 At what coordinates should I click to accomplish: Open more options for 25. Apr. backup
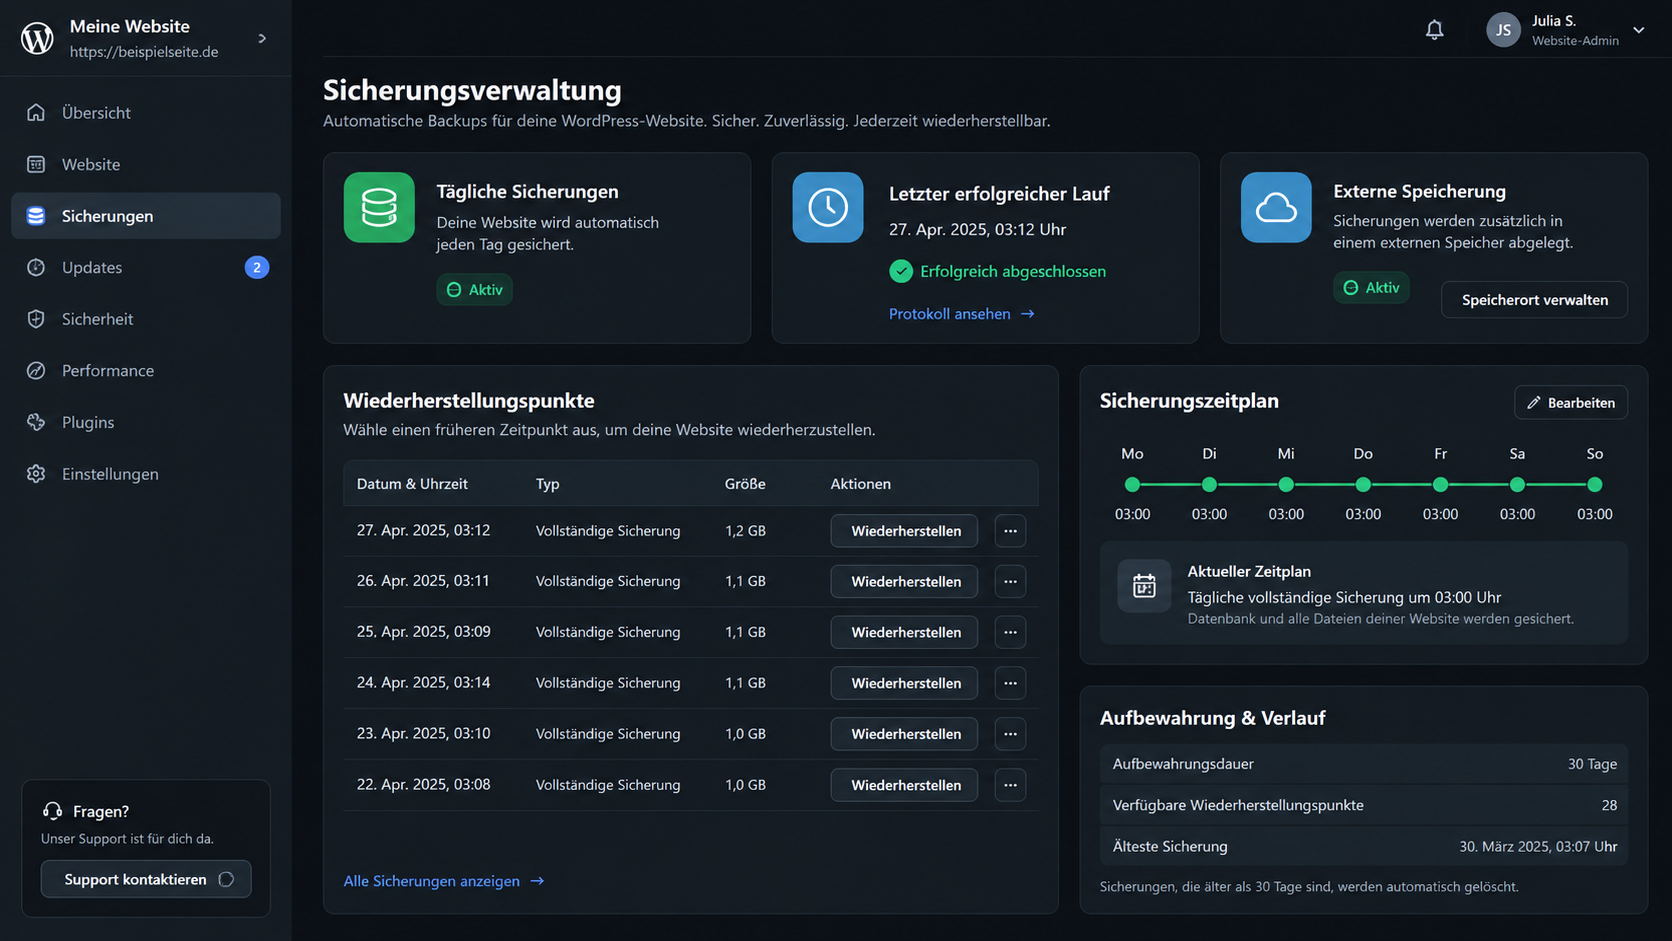pyautogui.click(x=1010, y=632)
